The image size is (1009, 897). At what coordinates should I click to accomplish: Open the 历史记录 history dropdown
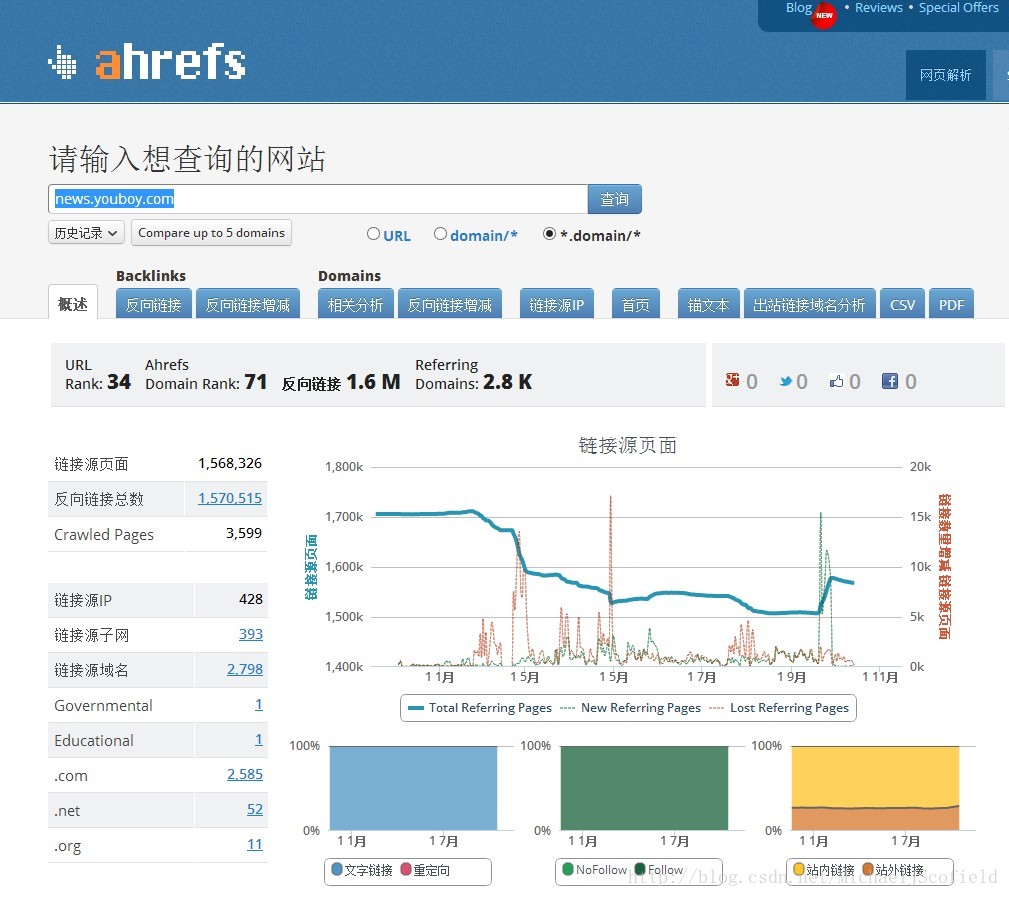(x=86, y=232)
